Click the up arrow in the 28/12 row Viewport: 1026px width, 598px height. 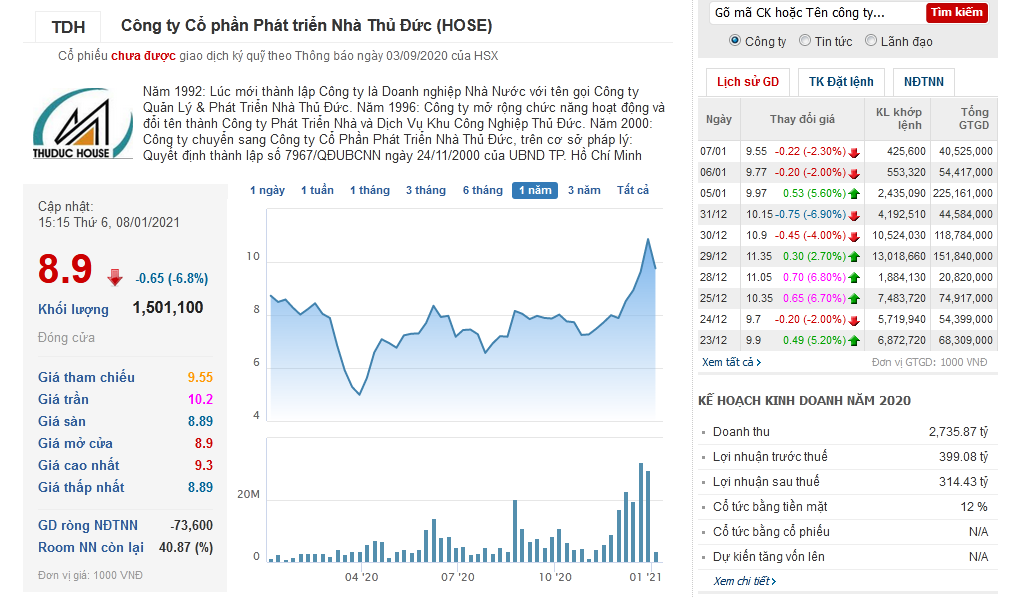pos(854,277)
